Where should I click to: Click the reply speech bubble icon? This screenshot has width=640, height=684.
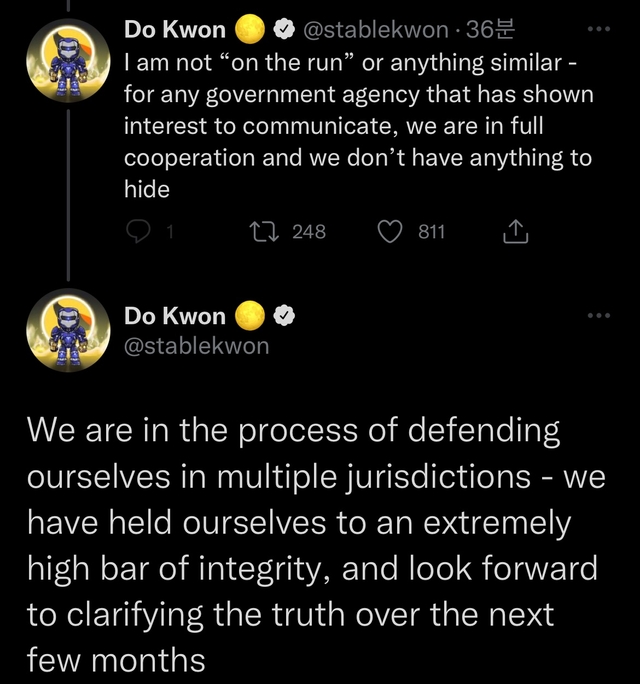tap(137, 232)
